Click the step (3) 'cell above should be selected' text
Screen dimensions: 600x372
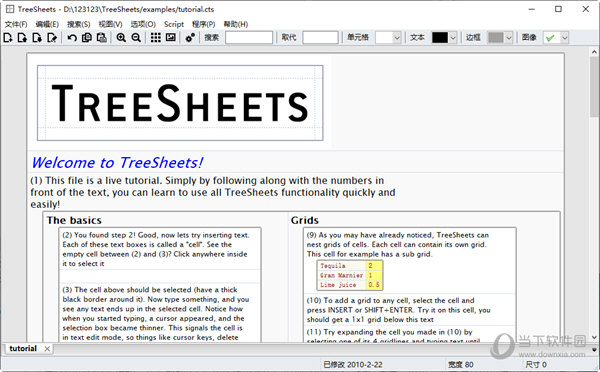(x=156, y=313)
